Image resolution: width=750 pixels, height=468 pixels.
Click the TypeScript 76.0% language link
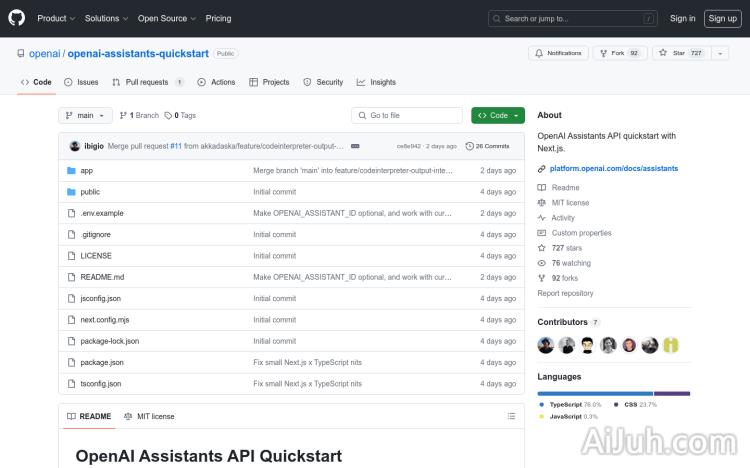tap(570, 404)
